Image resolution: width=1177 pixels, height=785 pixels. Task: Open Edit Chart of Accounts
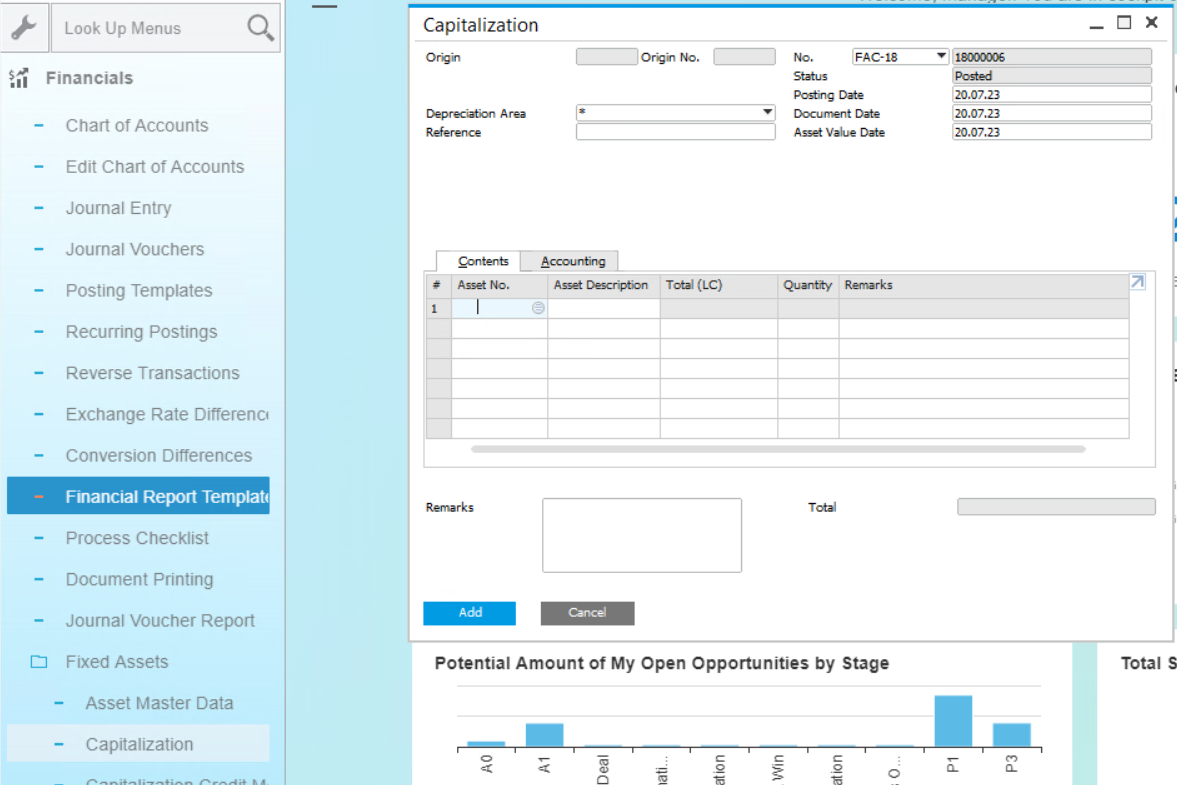pos(155,167)
